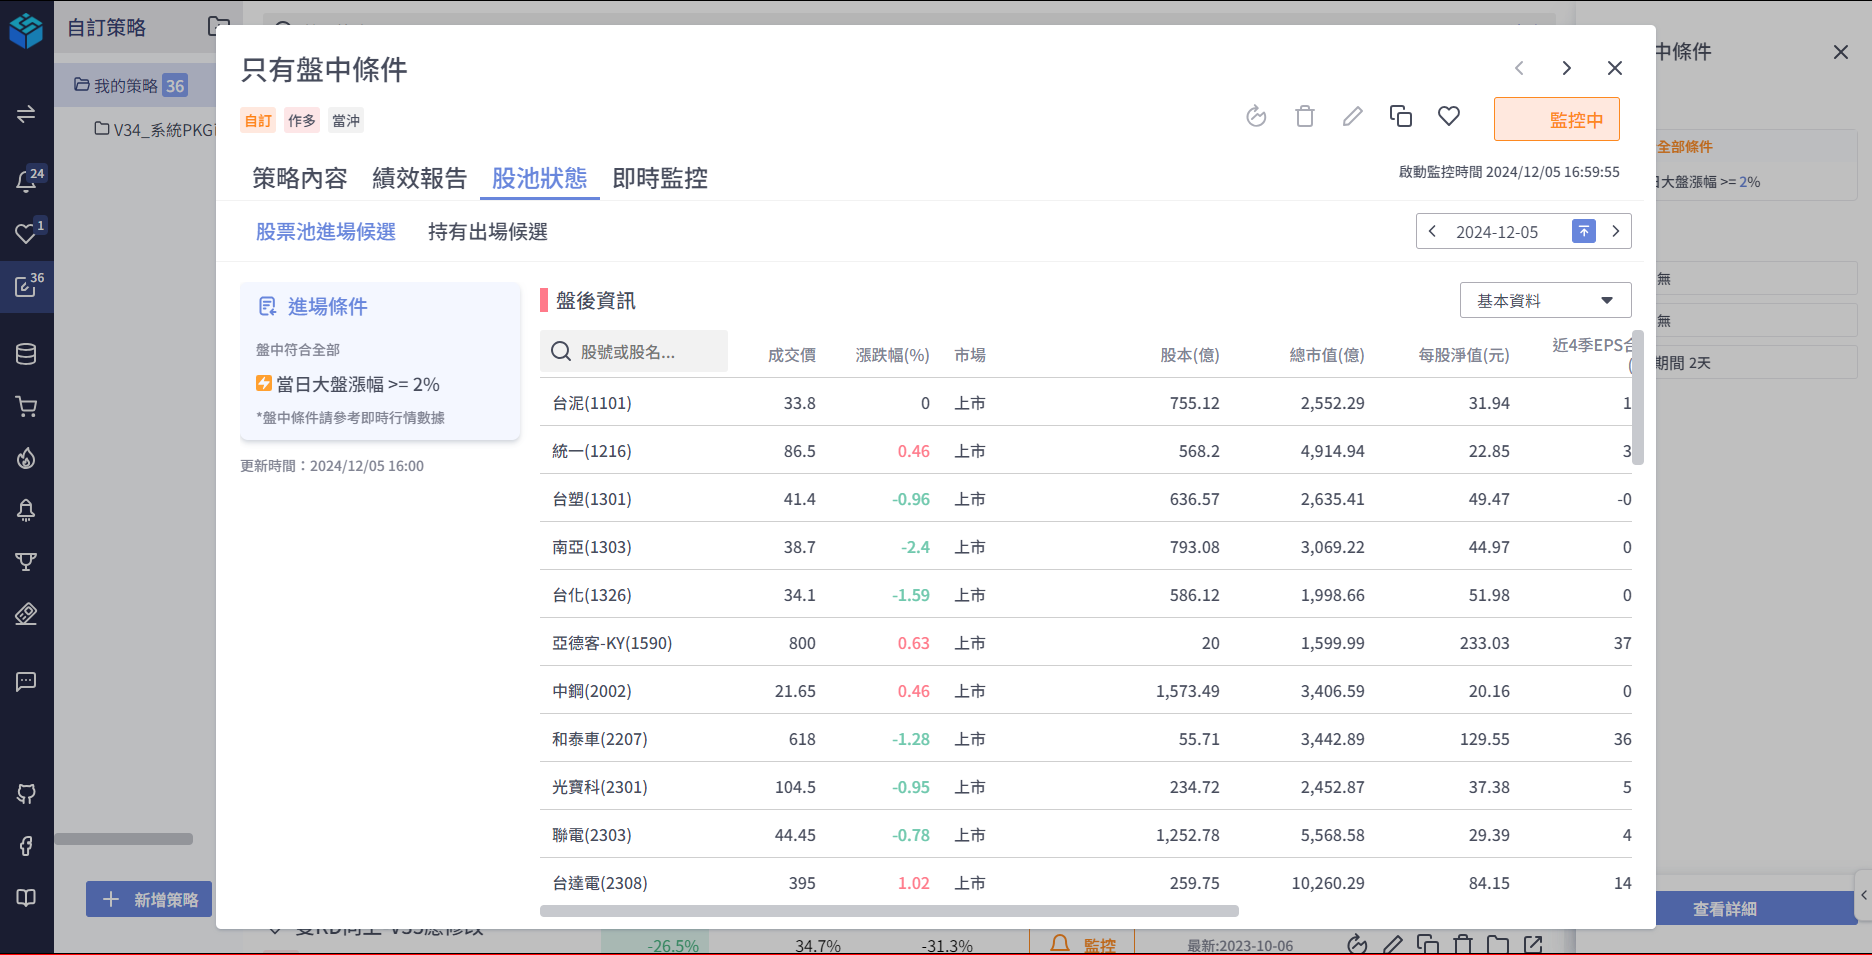Open the trophy icon in sidebar
The image size is (1872, 955).
tap(26, 562)
